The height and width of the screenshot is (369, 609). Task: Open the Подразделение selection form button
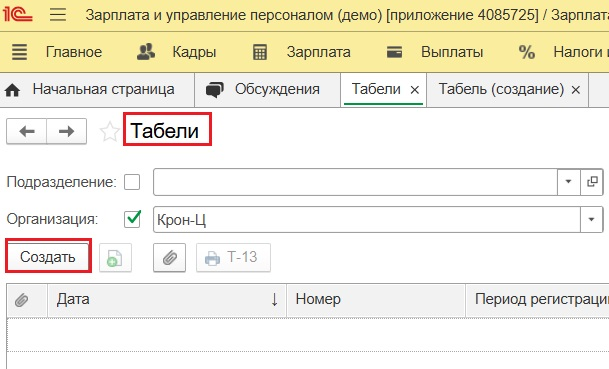pyautogui.click(x=592, y=182)
